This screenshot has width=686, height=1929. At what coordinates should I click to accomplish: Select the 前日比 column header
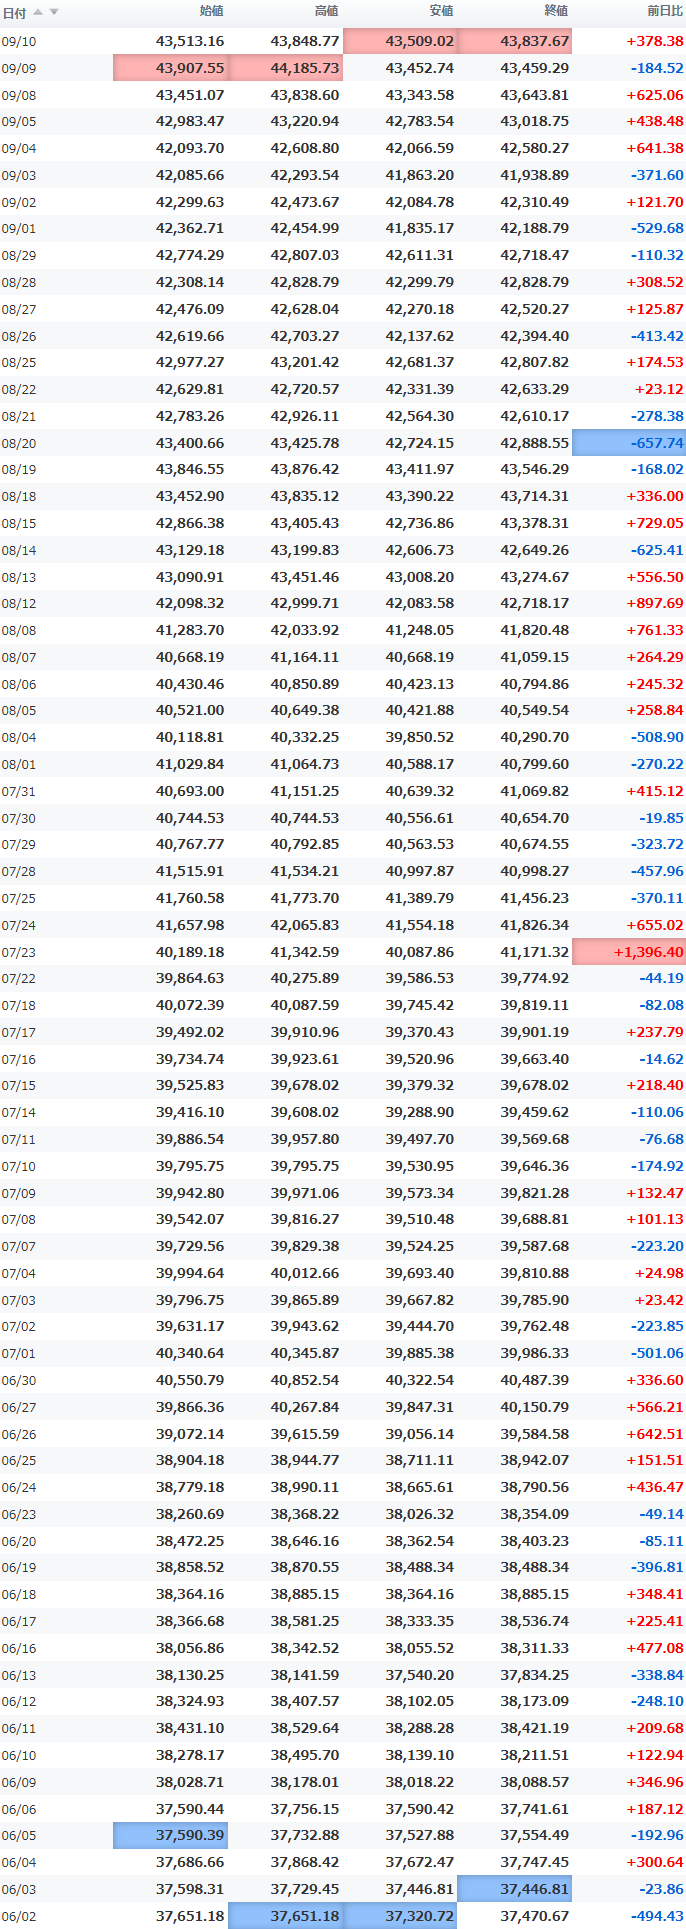coord(665,11)
